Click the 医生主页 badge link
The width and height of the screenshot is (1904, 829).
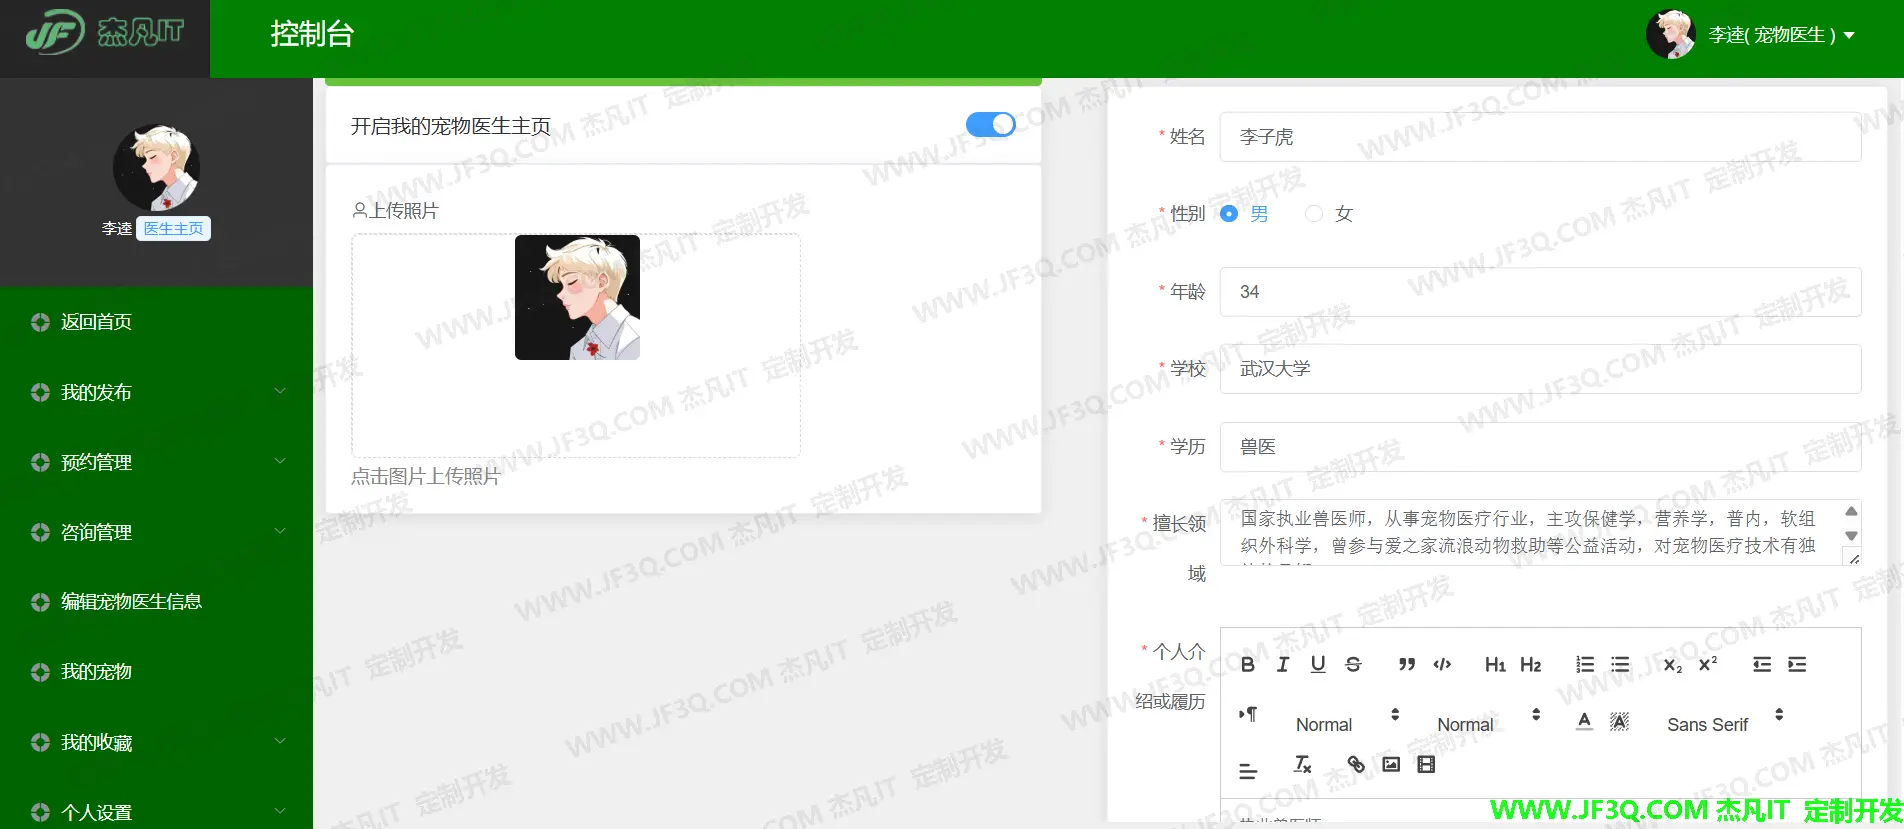tap(173, 229)
